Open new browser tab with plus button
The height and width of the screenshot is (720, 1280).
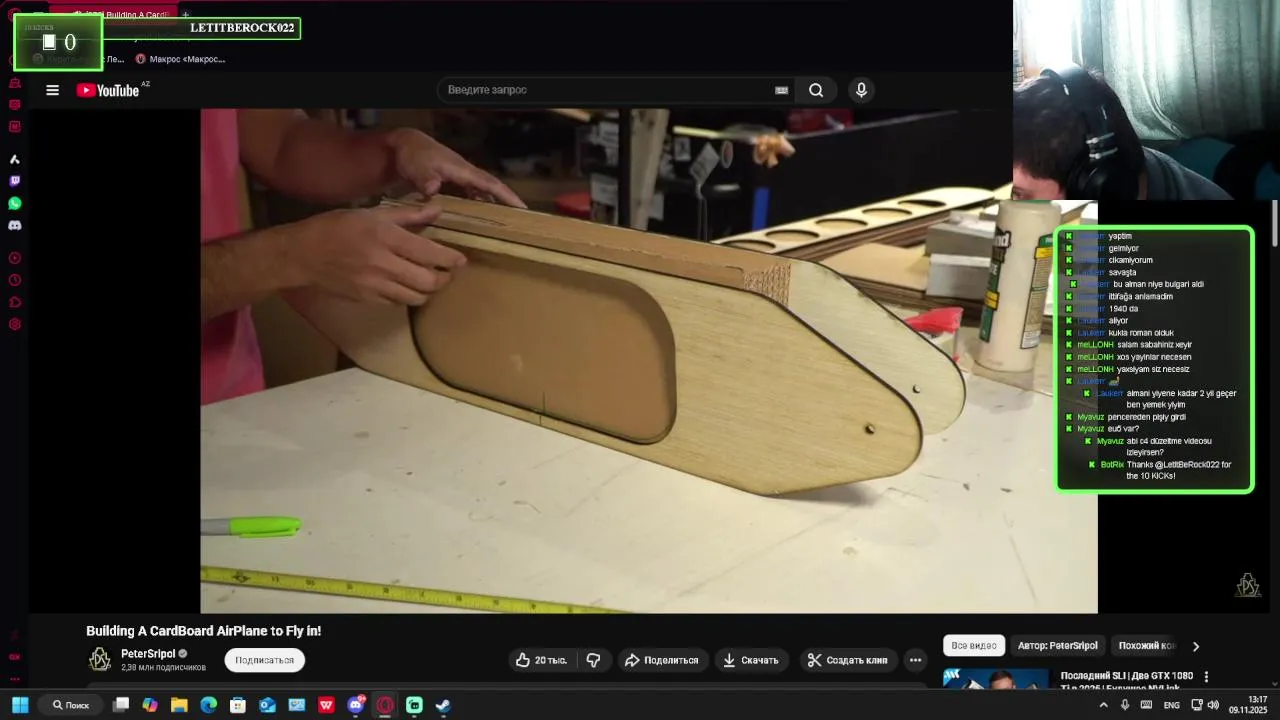pos(185,15)
